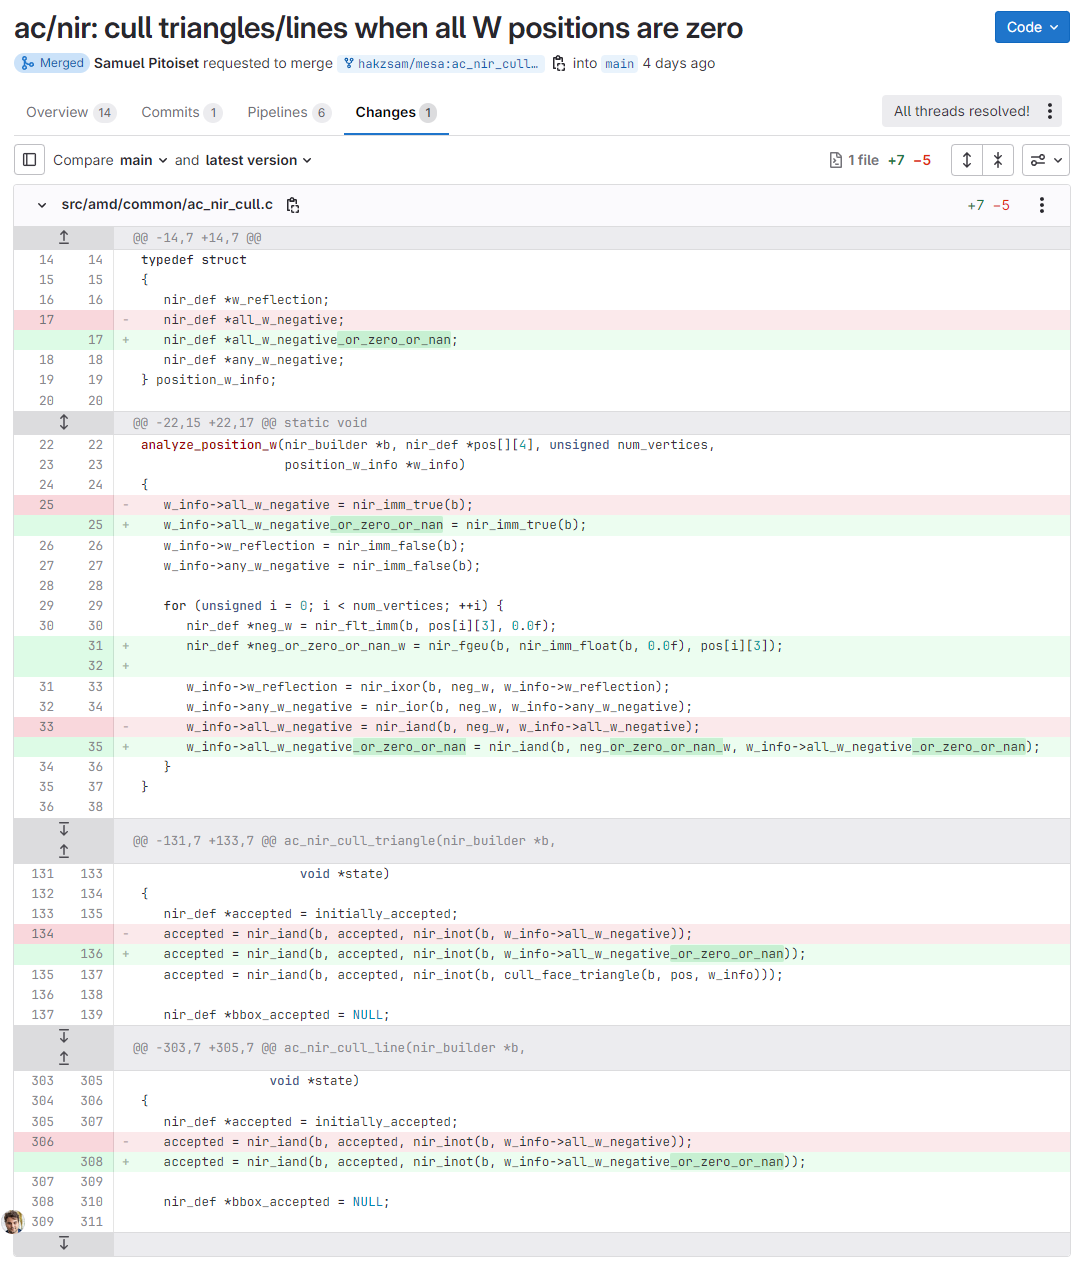This screenshot has width=1077, height=1262.
Task: Select the Merged status badge
Action: 51,63
